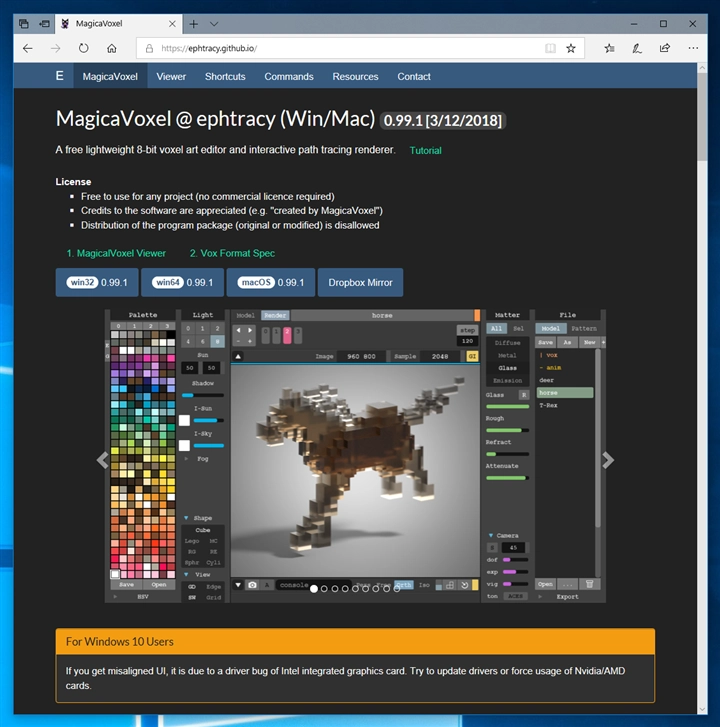This screenshot has width=720, height=727.
Task: Download the win64 0.99.1 build
Action: tap(182, 282)
